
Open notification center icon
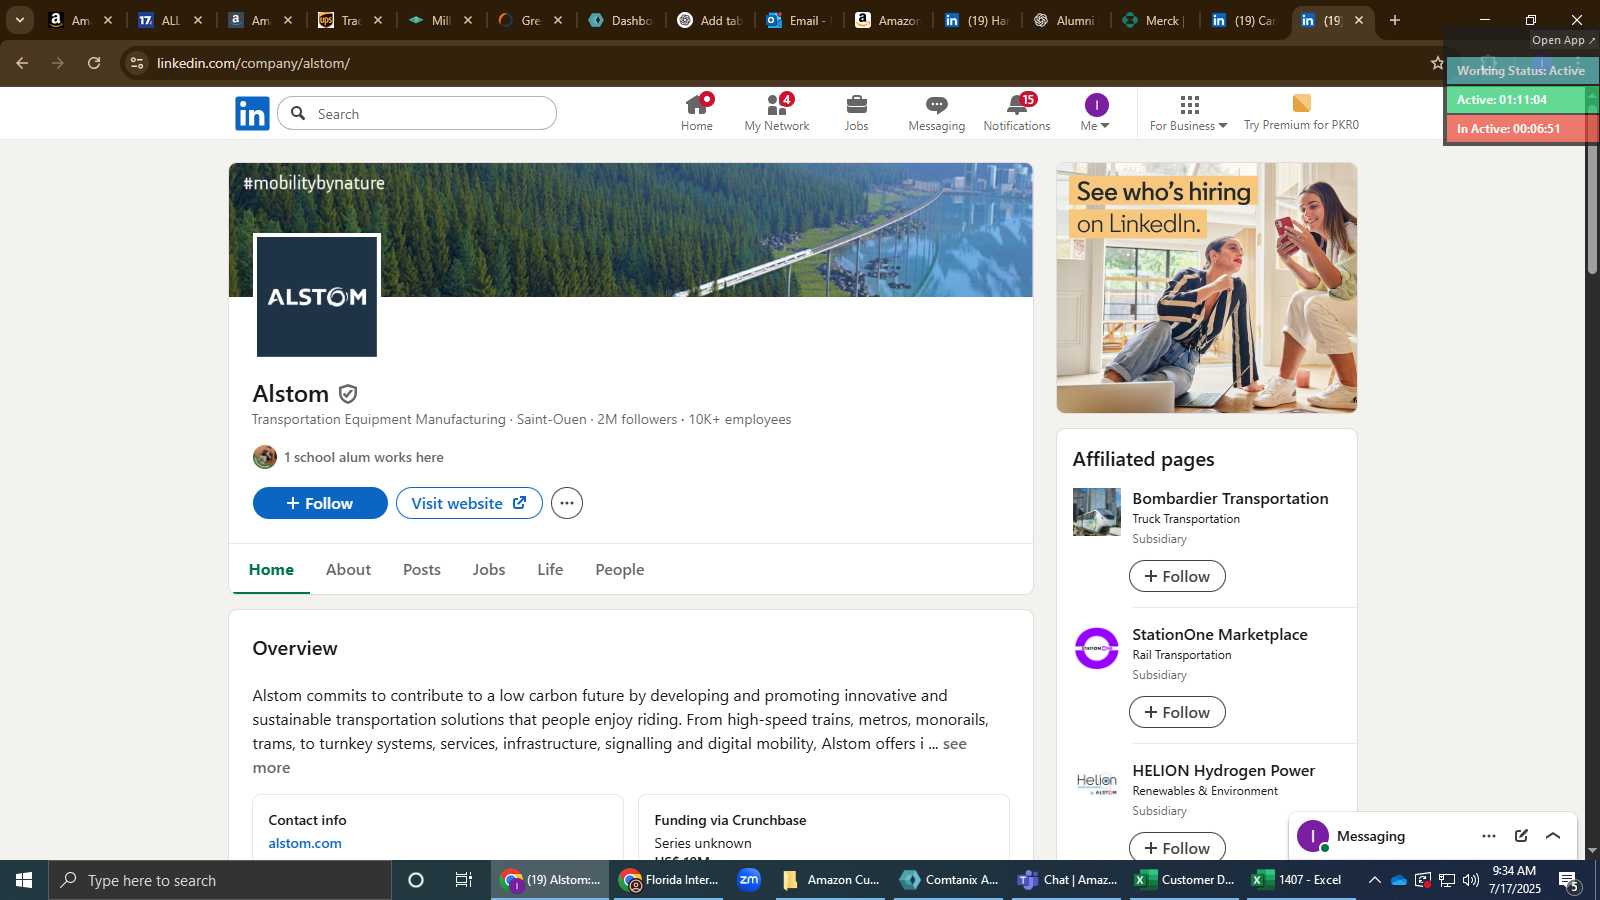point(1570,880)
